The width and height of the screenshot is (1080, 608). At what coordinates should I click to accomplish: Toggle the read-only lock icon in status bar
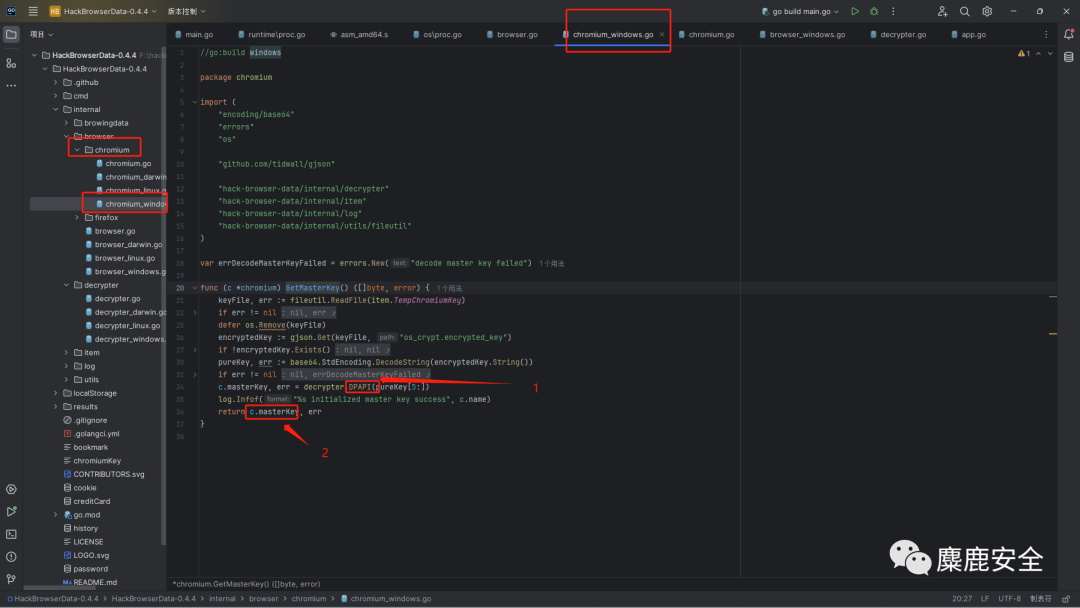click(1066, 599)
